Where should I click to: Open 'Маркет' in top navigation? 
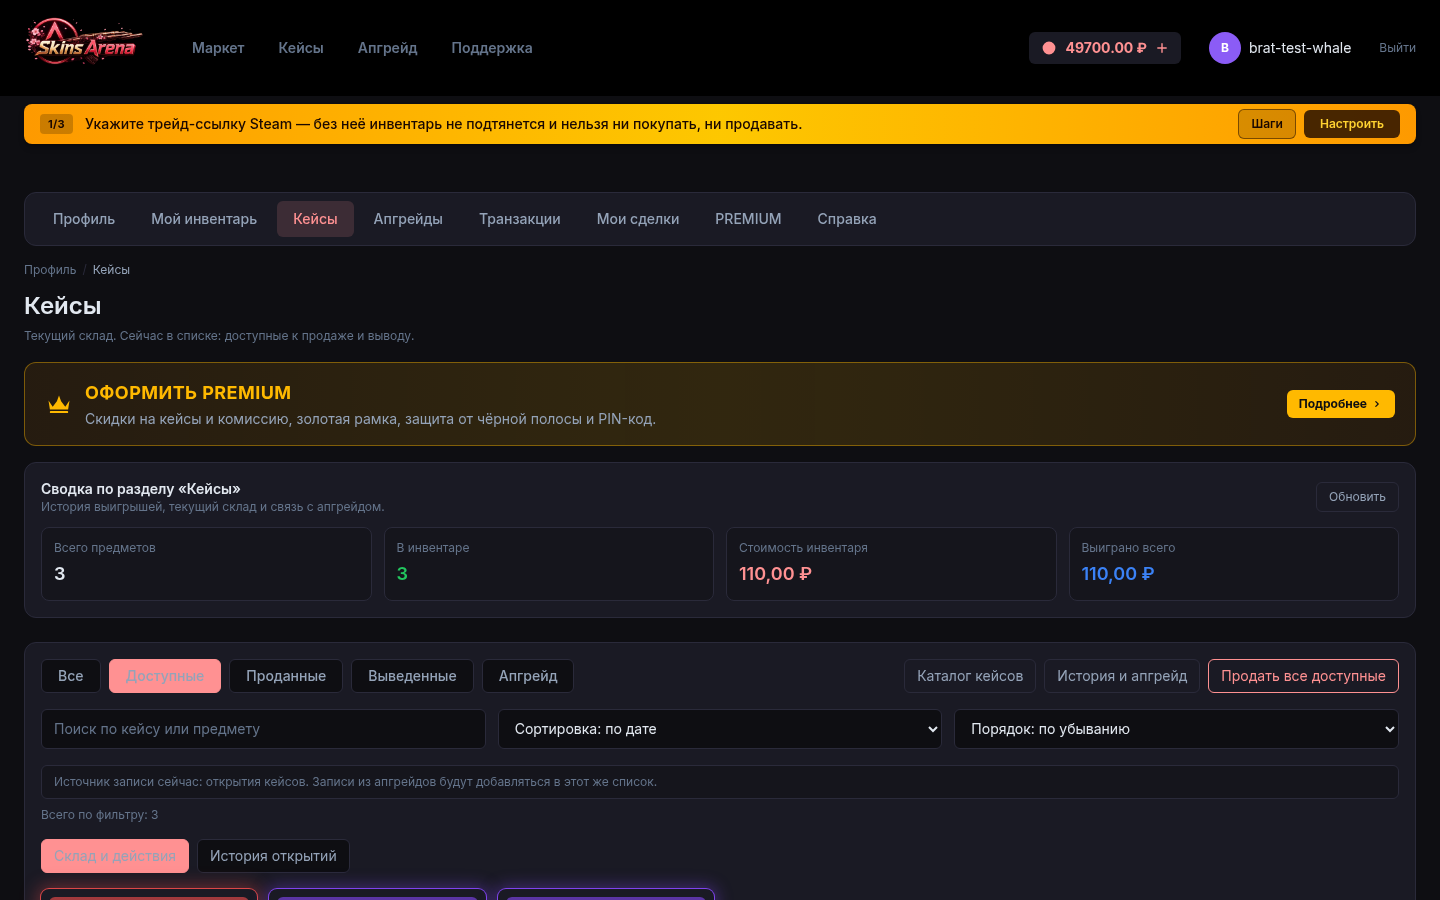tap(218, 48)
